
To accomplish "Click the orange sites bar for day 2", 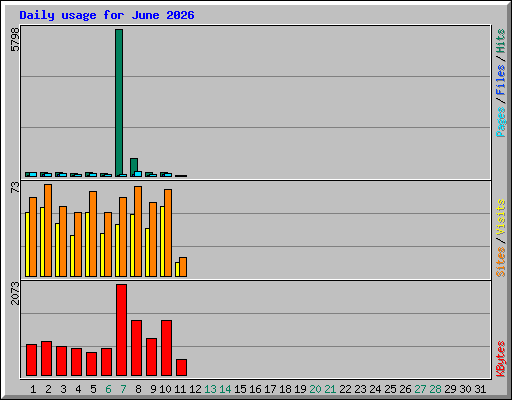I will [48, 230].
